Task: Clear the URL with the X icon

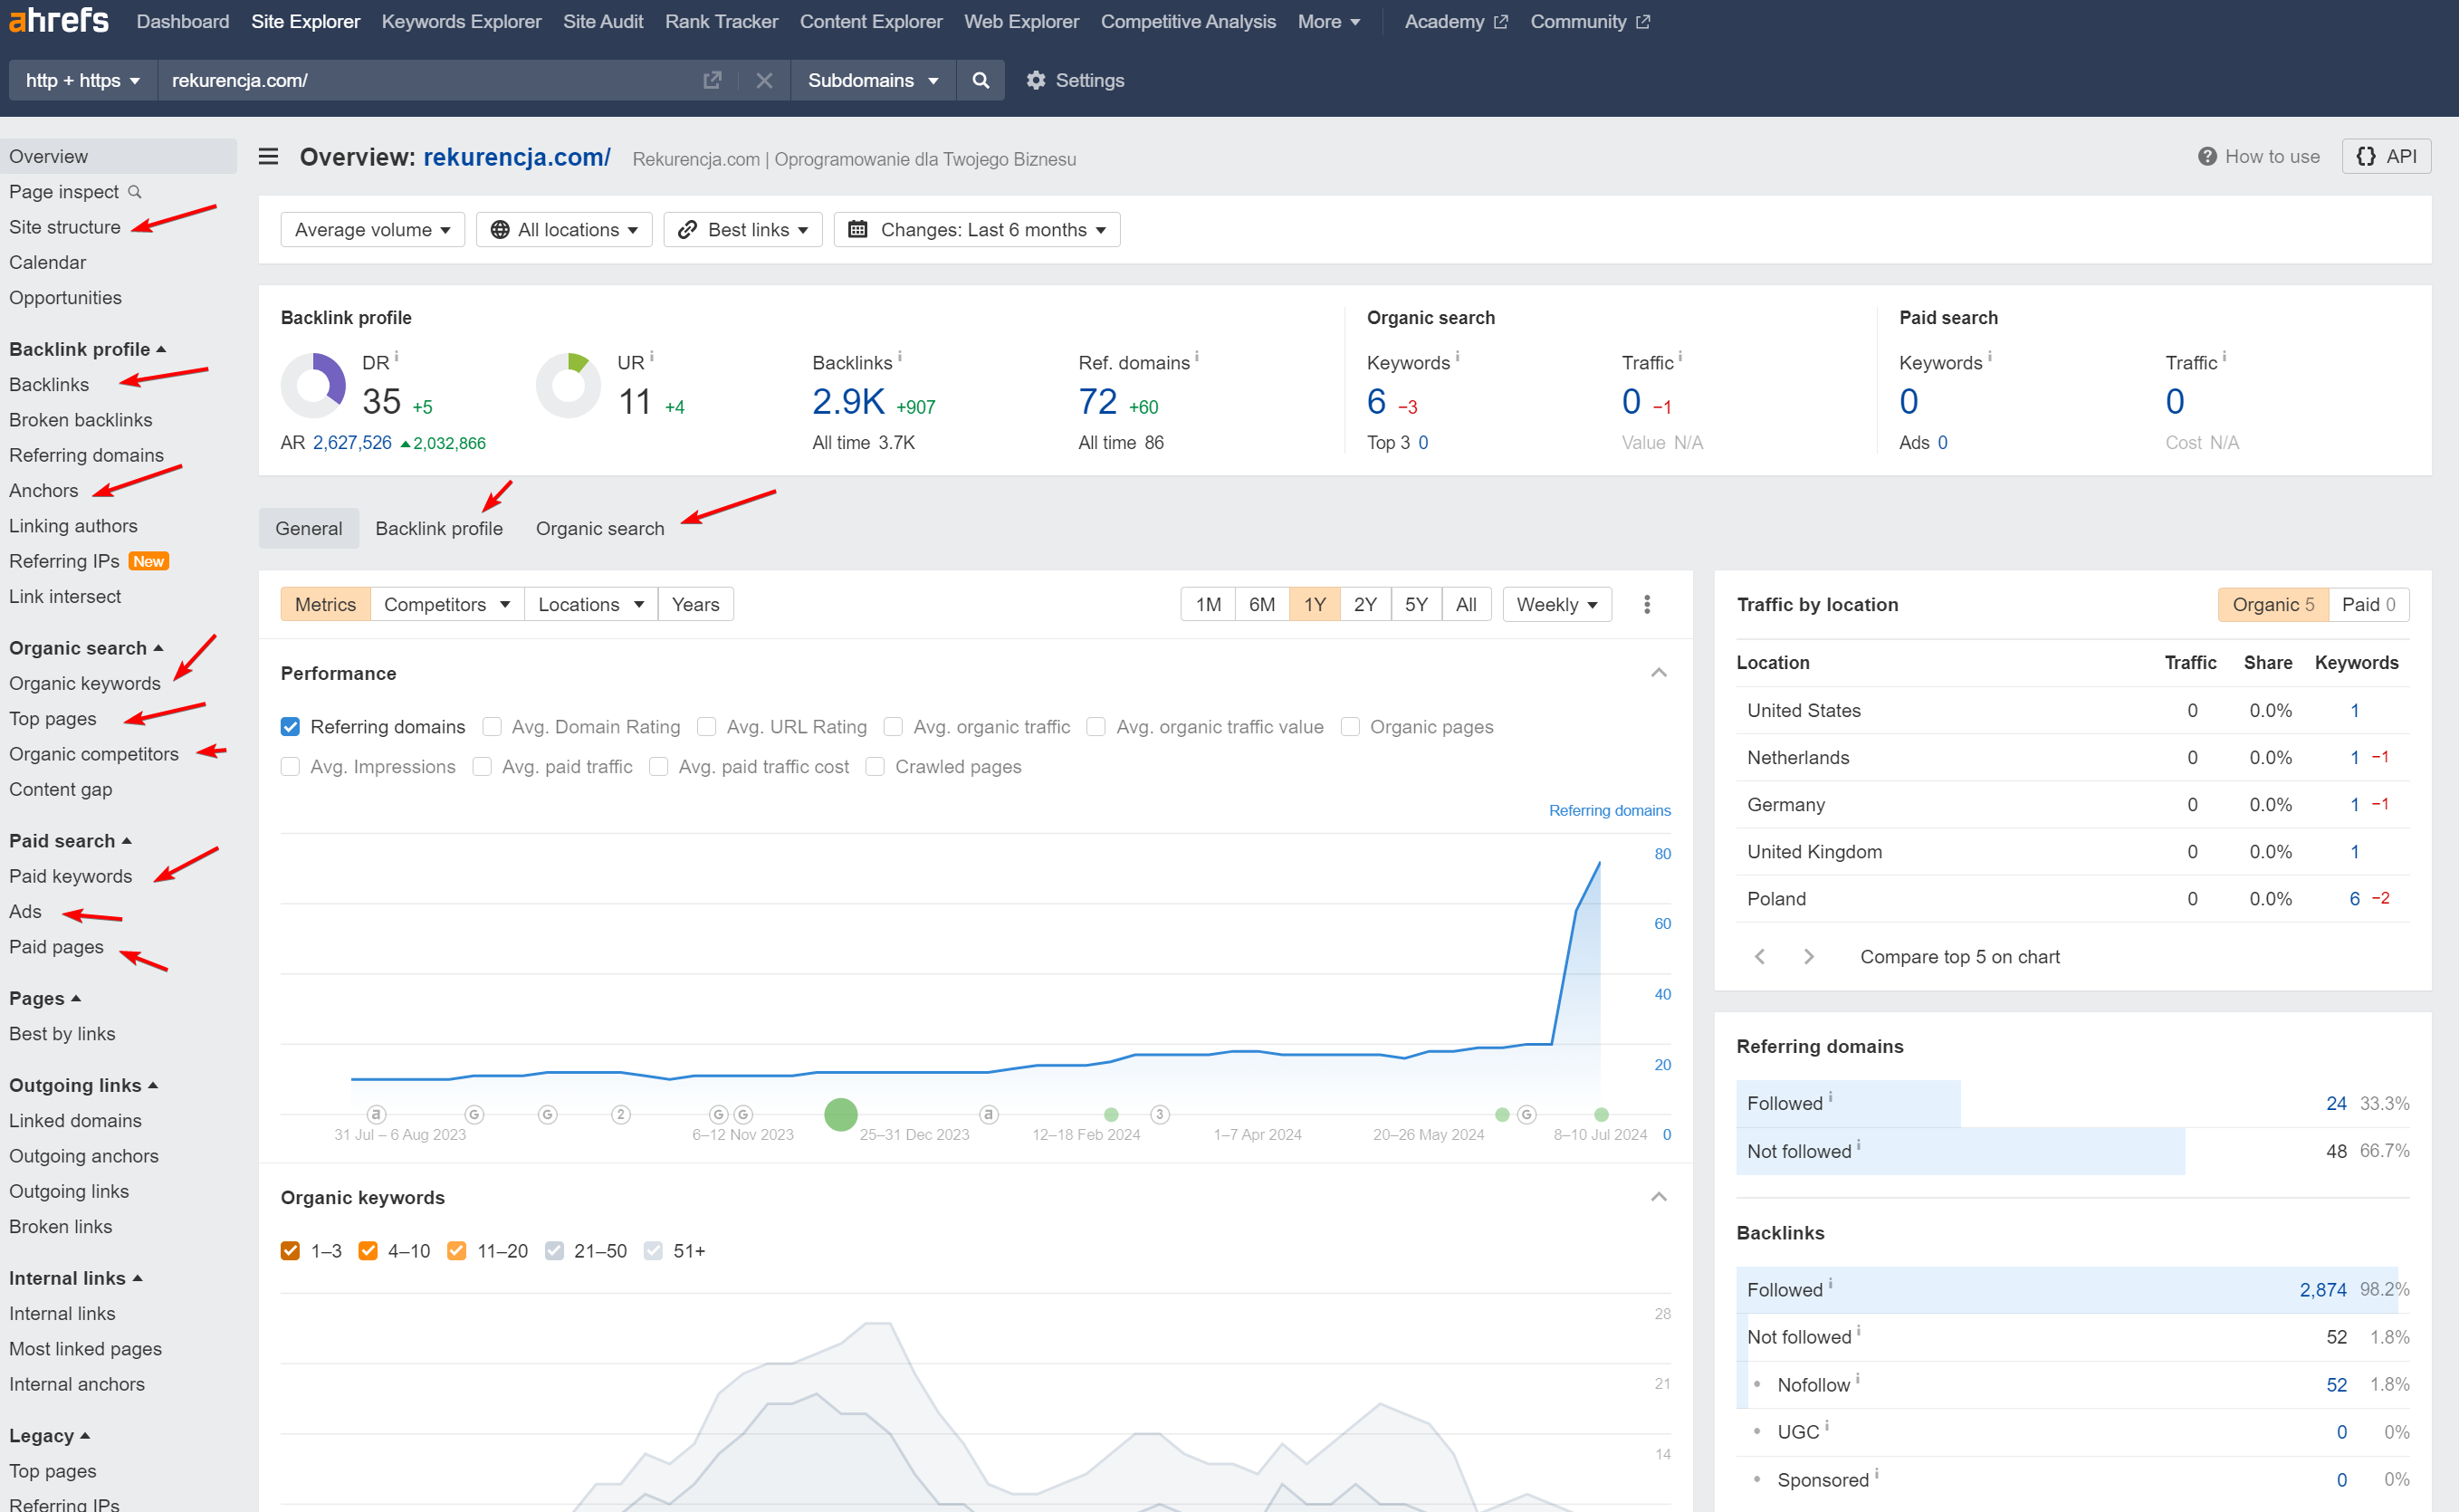Action: coord(764,80)
